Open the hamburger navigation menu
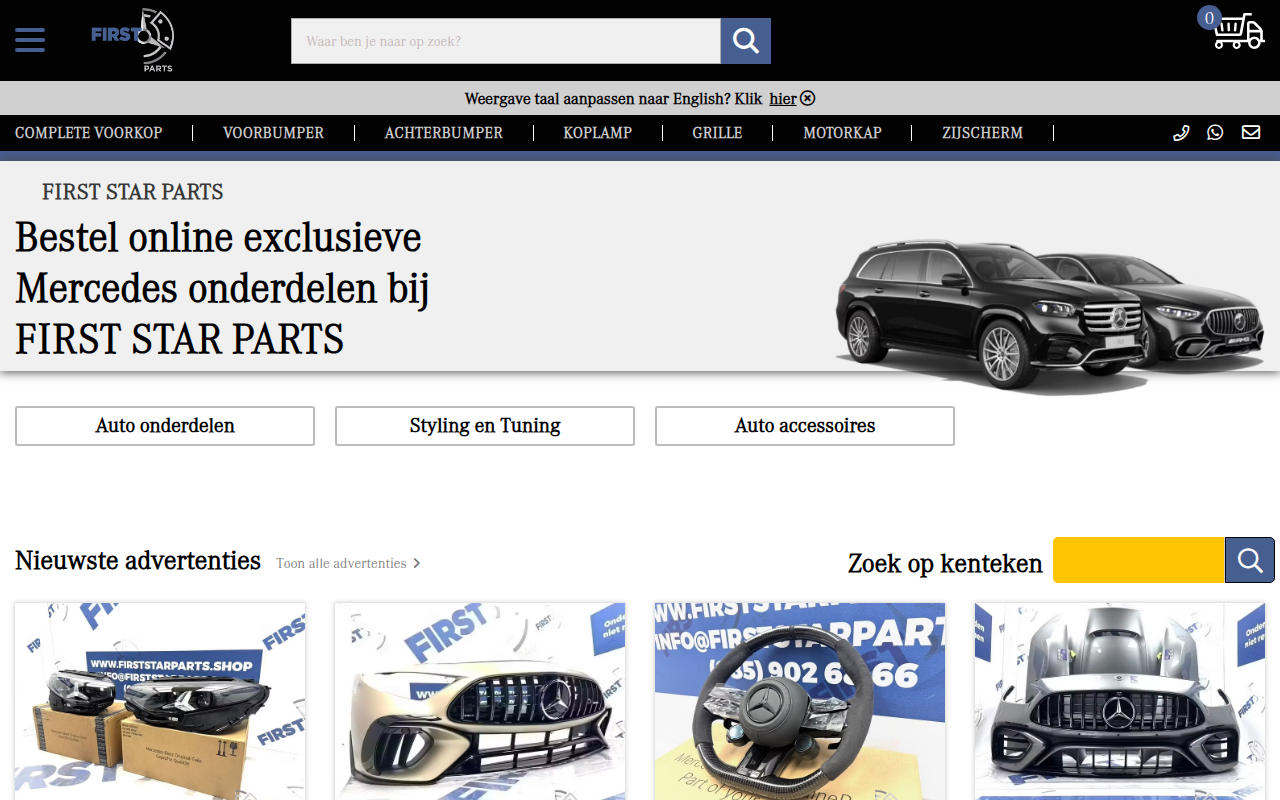The height and width of the screenshot is (800, 1280). [x=30, y=40]
